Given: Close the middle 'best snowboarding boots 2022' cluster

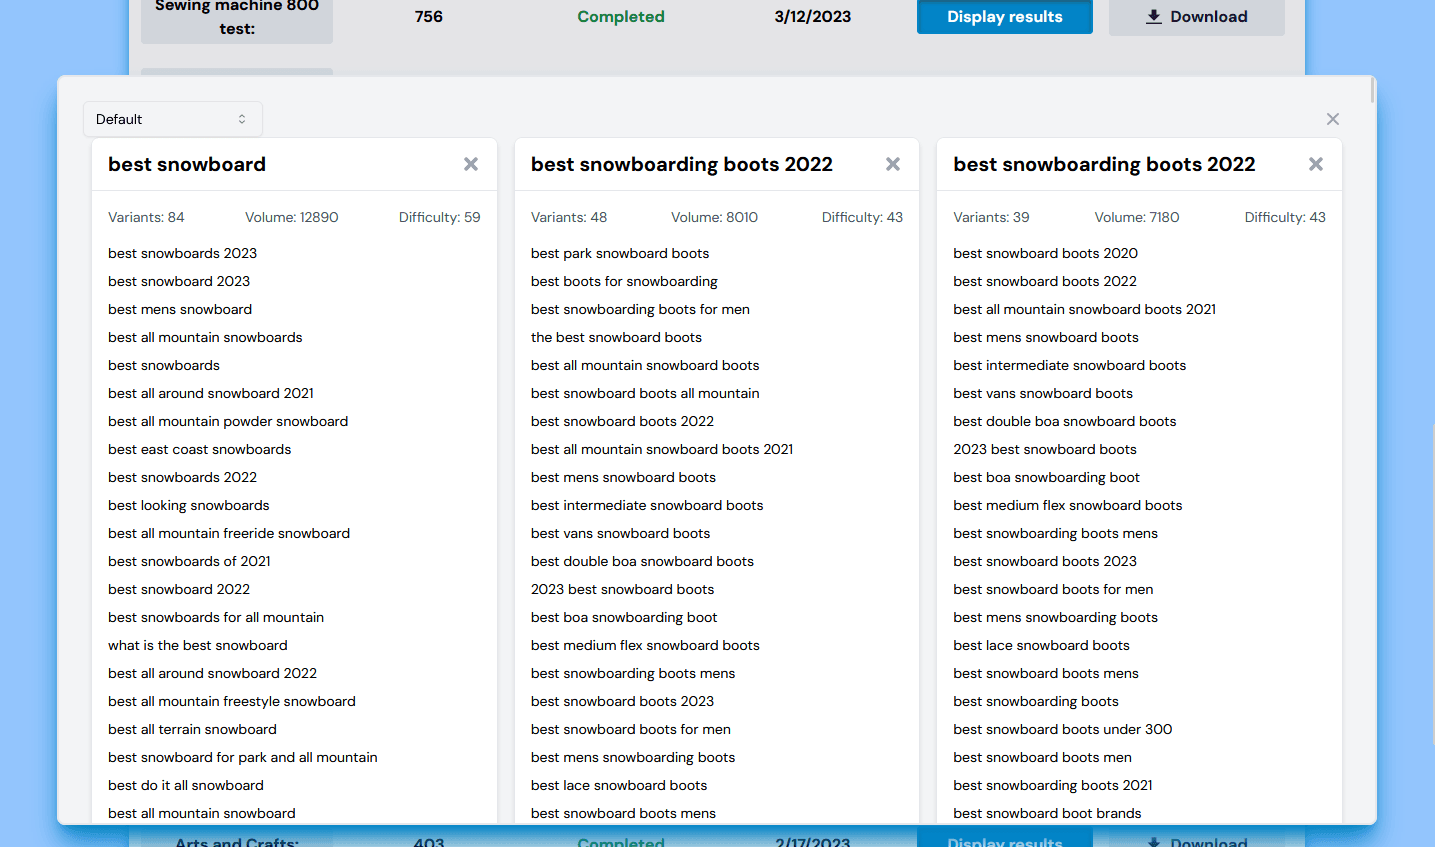Looking at the screenshot, I should click(892, 164).
